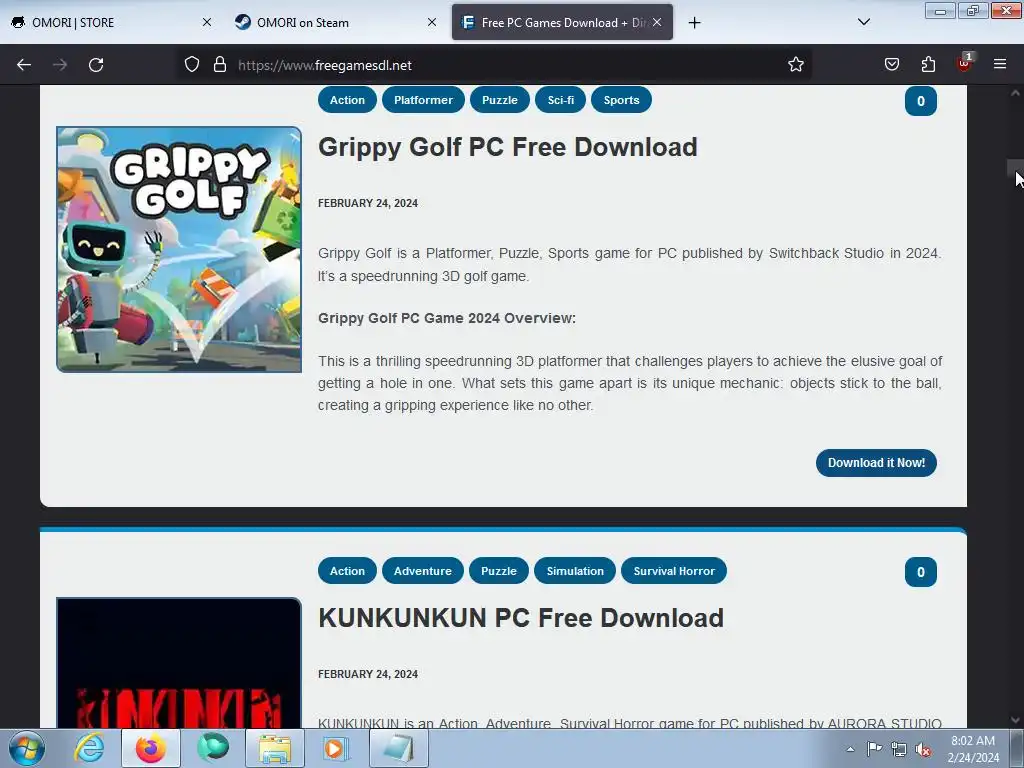Open the Grippy Golf PC Free Download title
Viewport: 1024px width, 768px height.
(507, 147)
